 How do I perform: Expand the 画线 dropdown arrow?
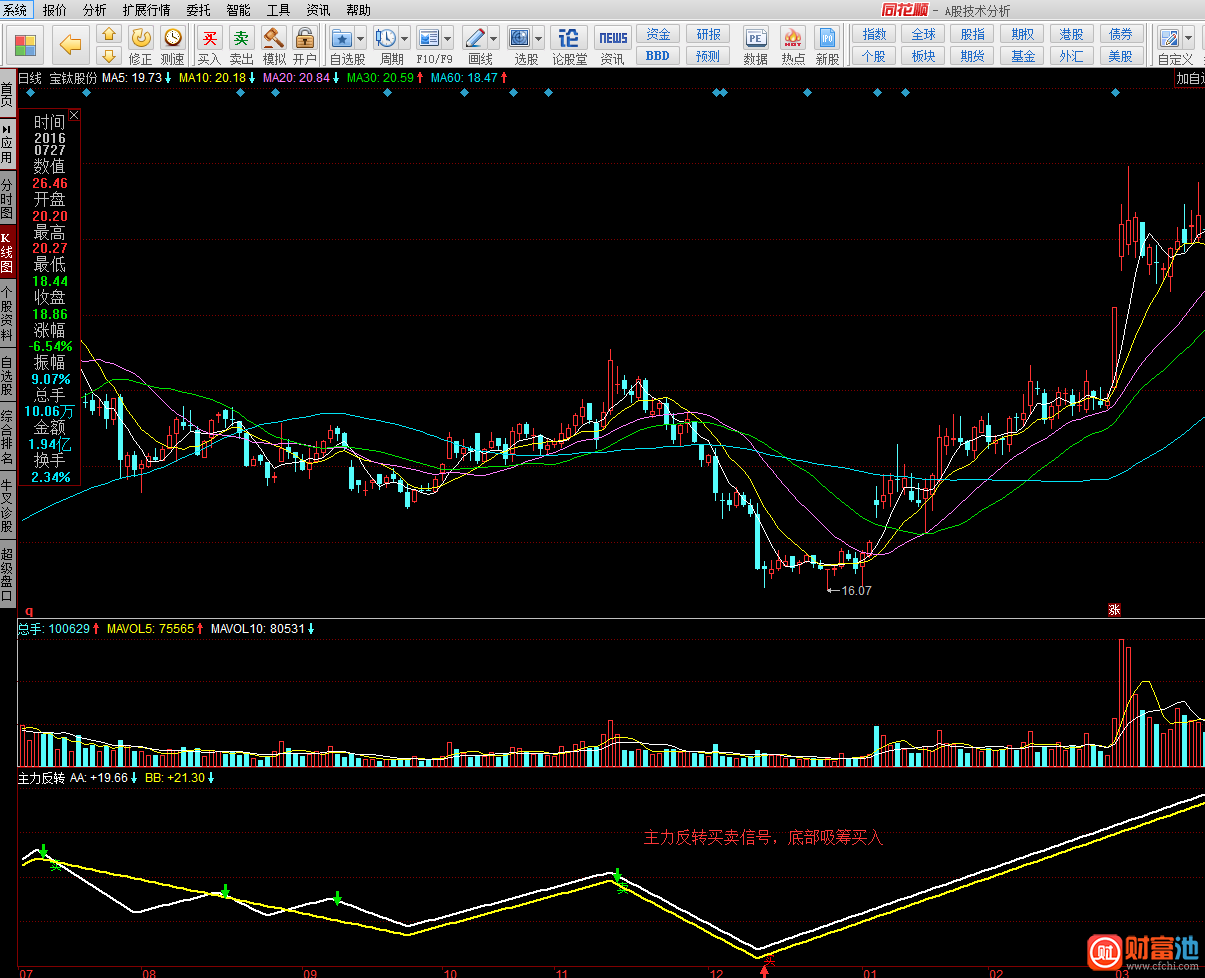point(494,39)
